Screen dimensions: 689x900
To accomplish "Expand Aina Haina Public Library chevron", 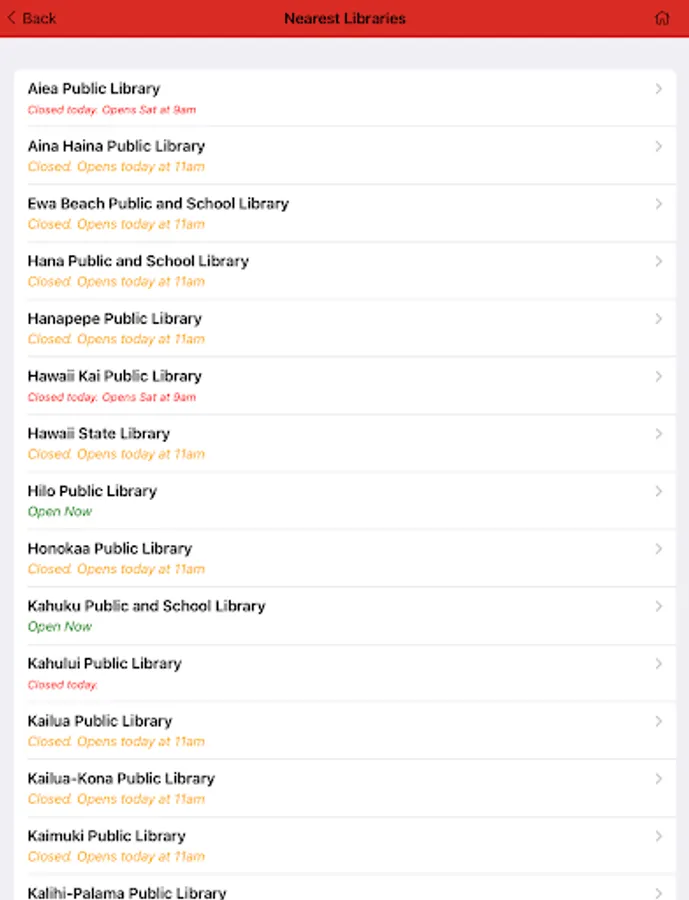I will pos(658,146).
